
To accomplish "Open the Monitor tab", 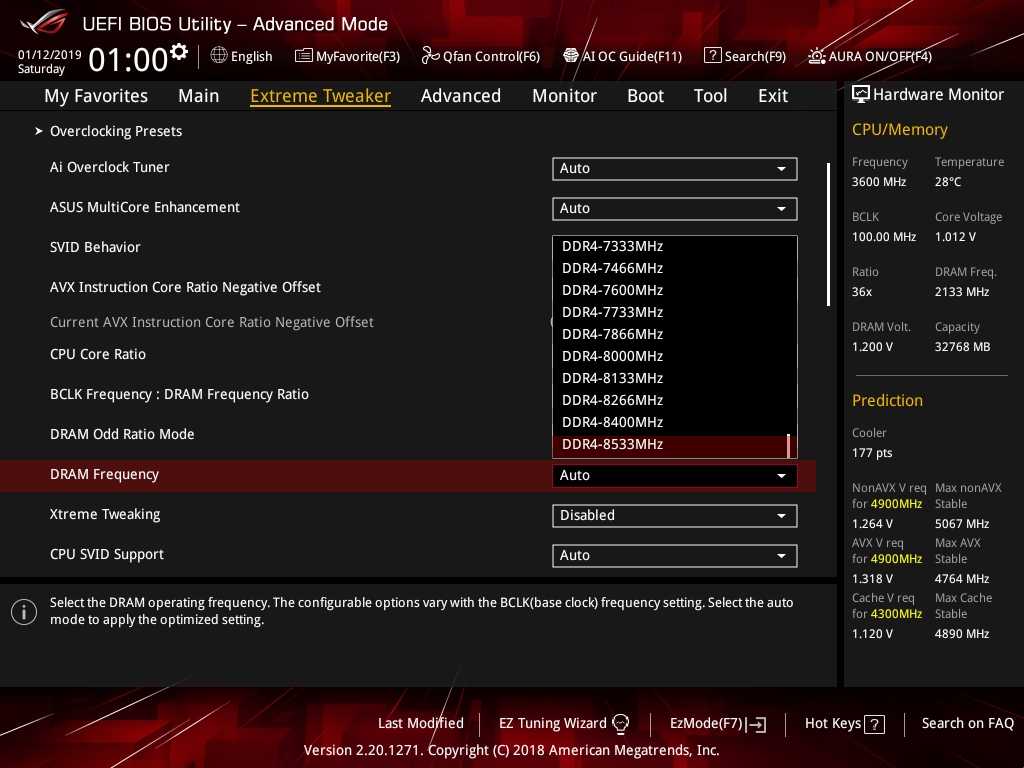I will click(x=564, y=96).
